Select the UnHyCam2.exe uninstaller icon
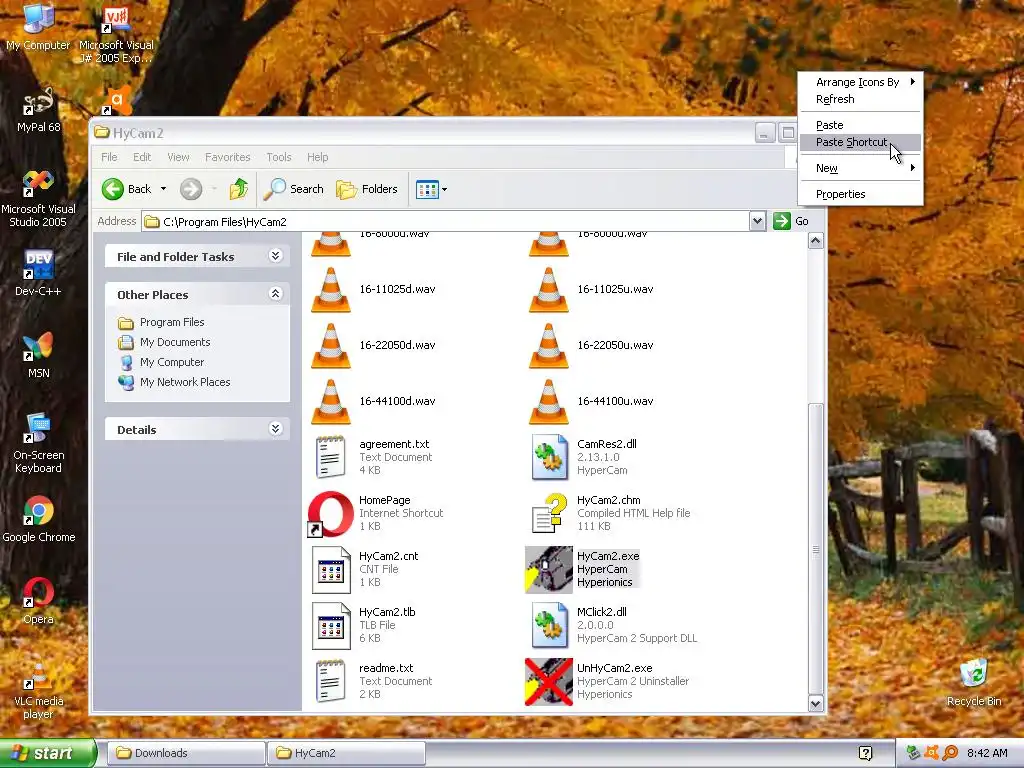This screenshot has width=1024, height=768. pos(549,681)
